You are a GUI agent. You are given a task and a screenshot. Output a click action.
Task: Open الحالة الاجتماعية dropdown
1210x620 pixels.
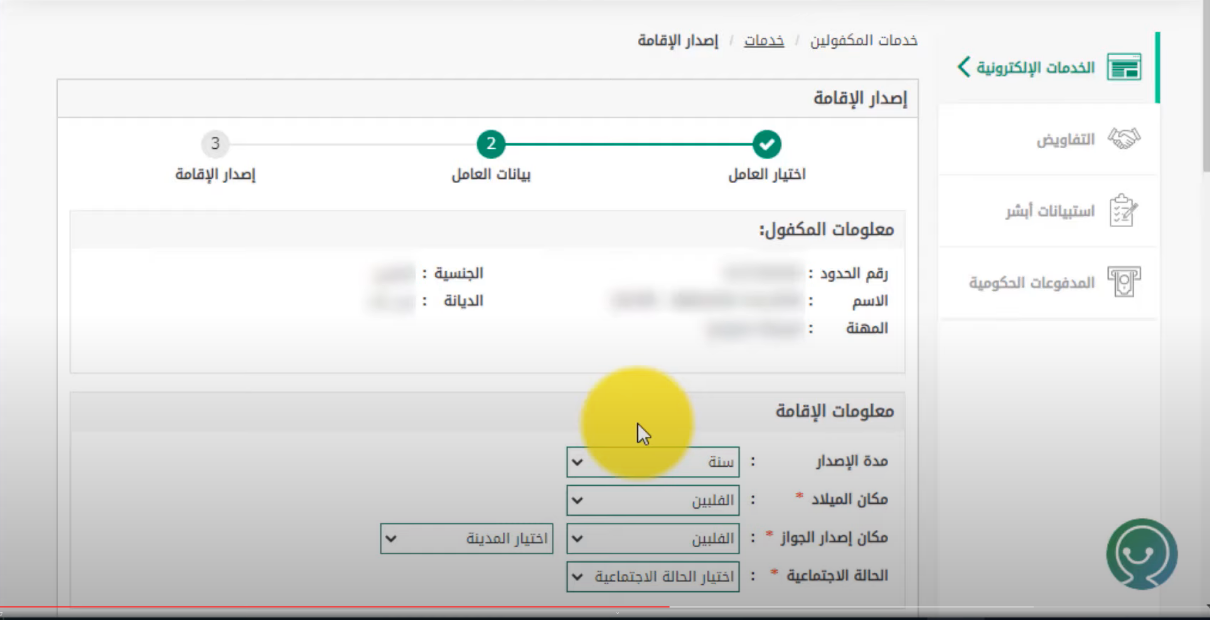[x=653, y=577]
